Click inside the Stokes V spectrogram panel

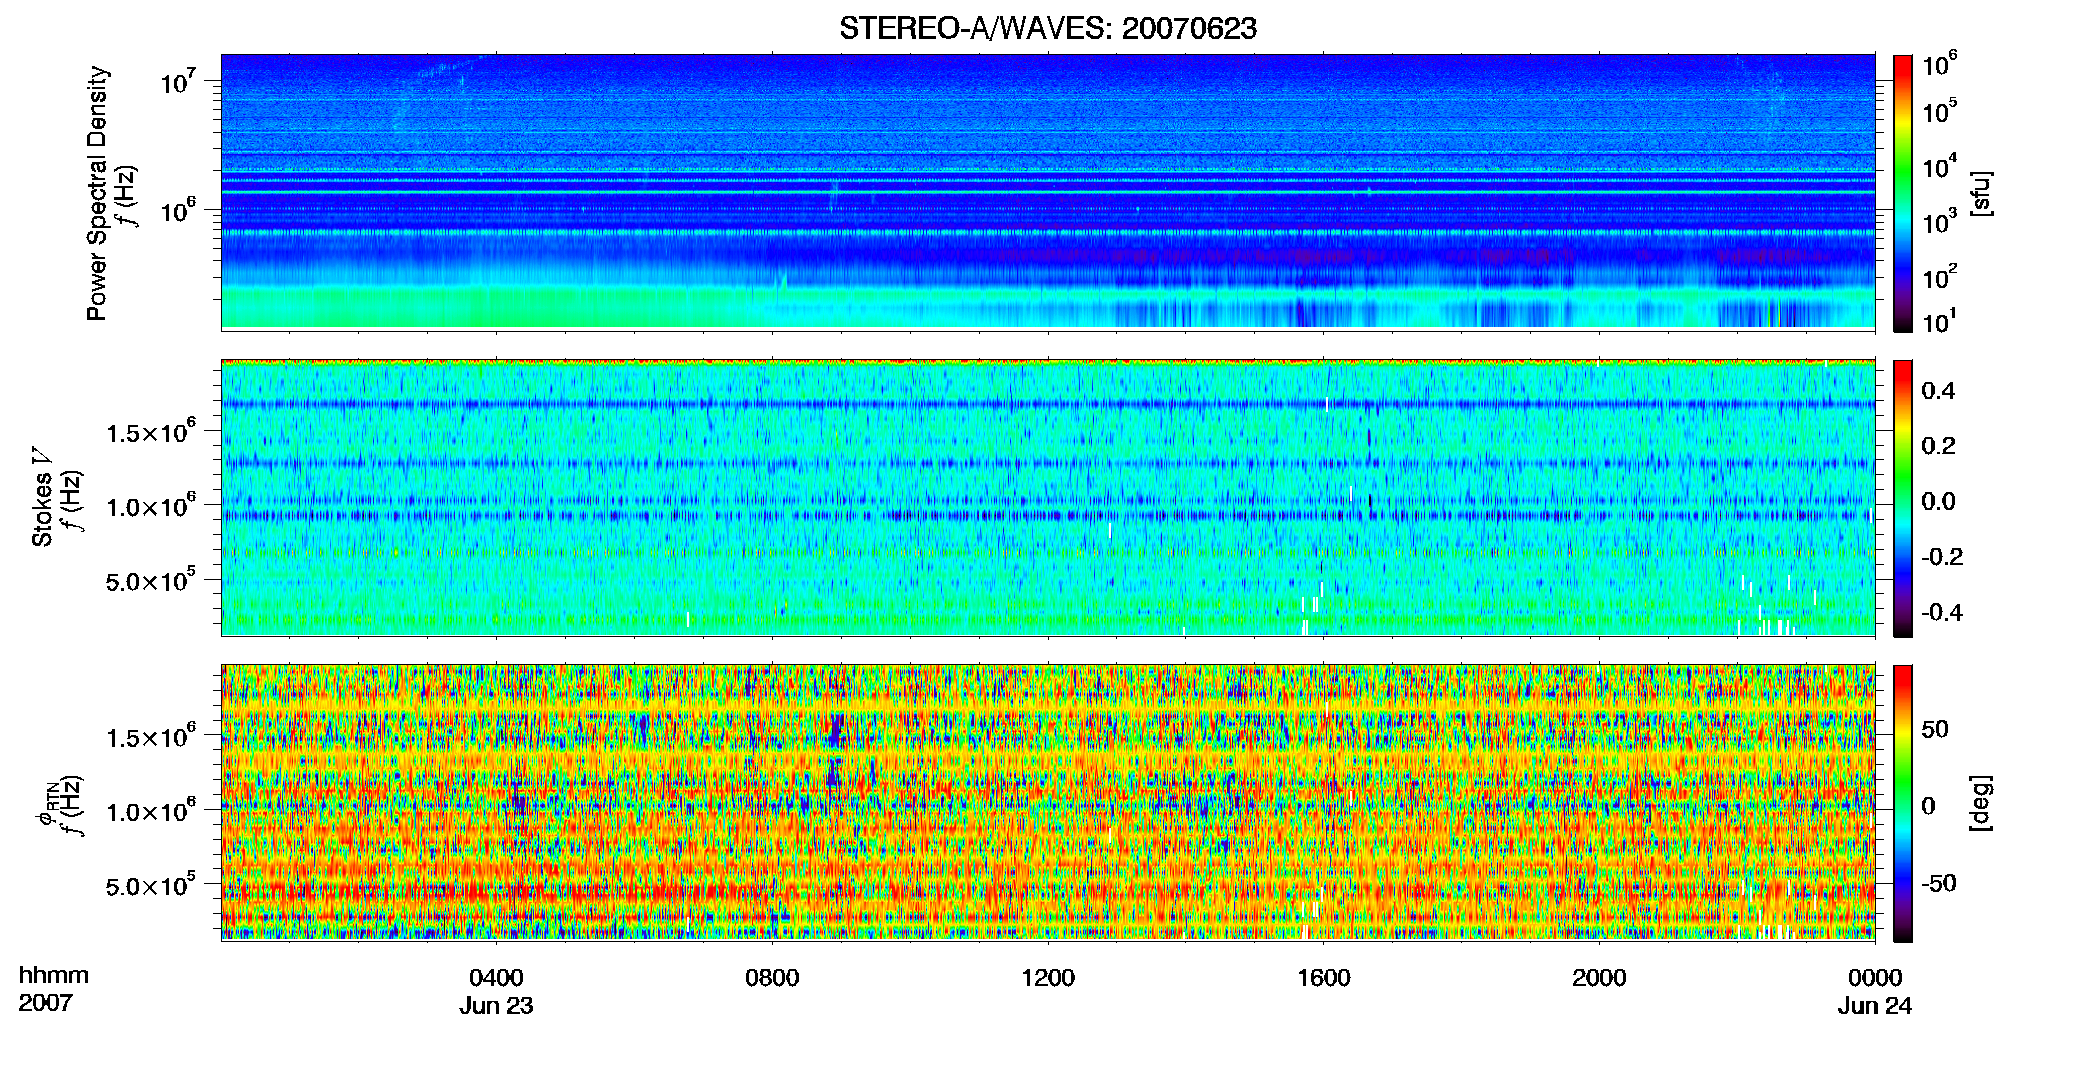[x=1048, y=497]
